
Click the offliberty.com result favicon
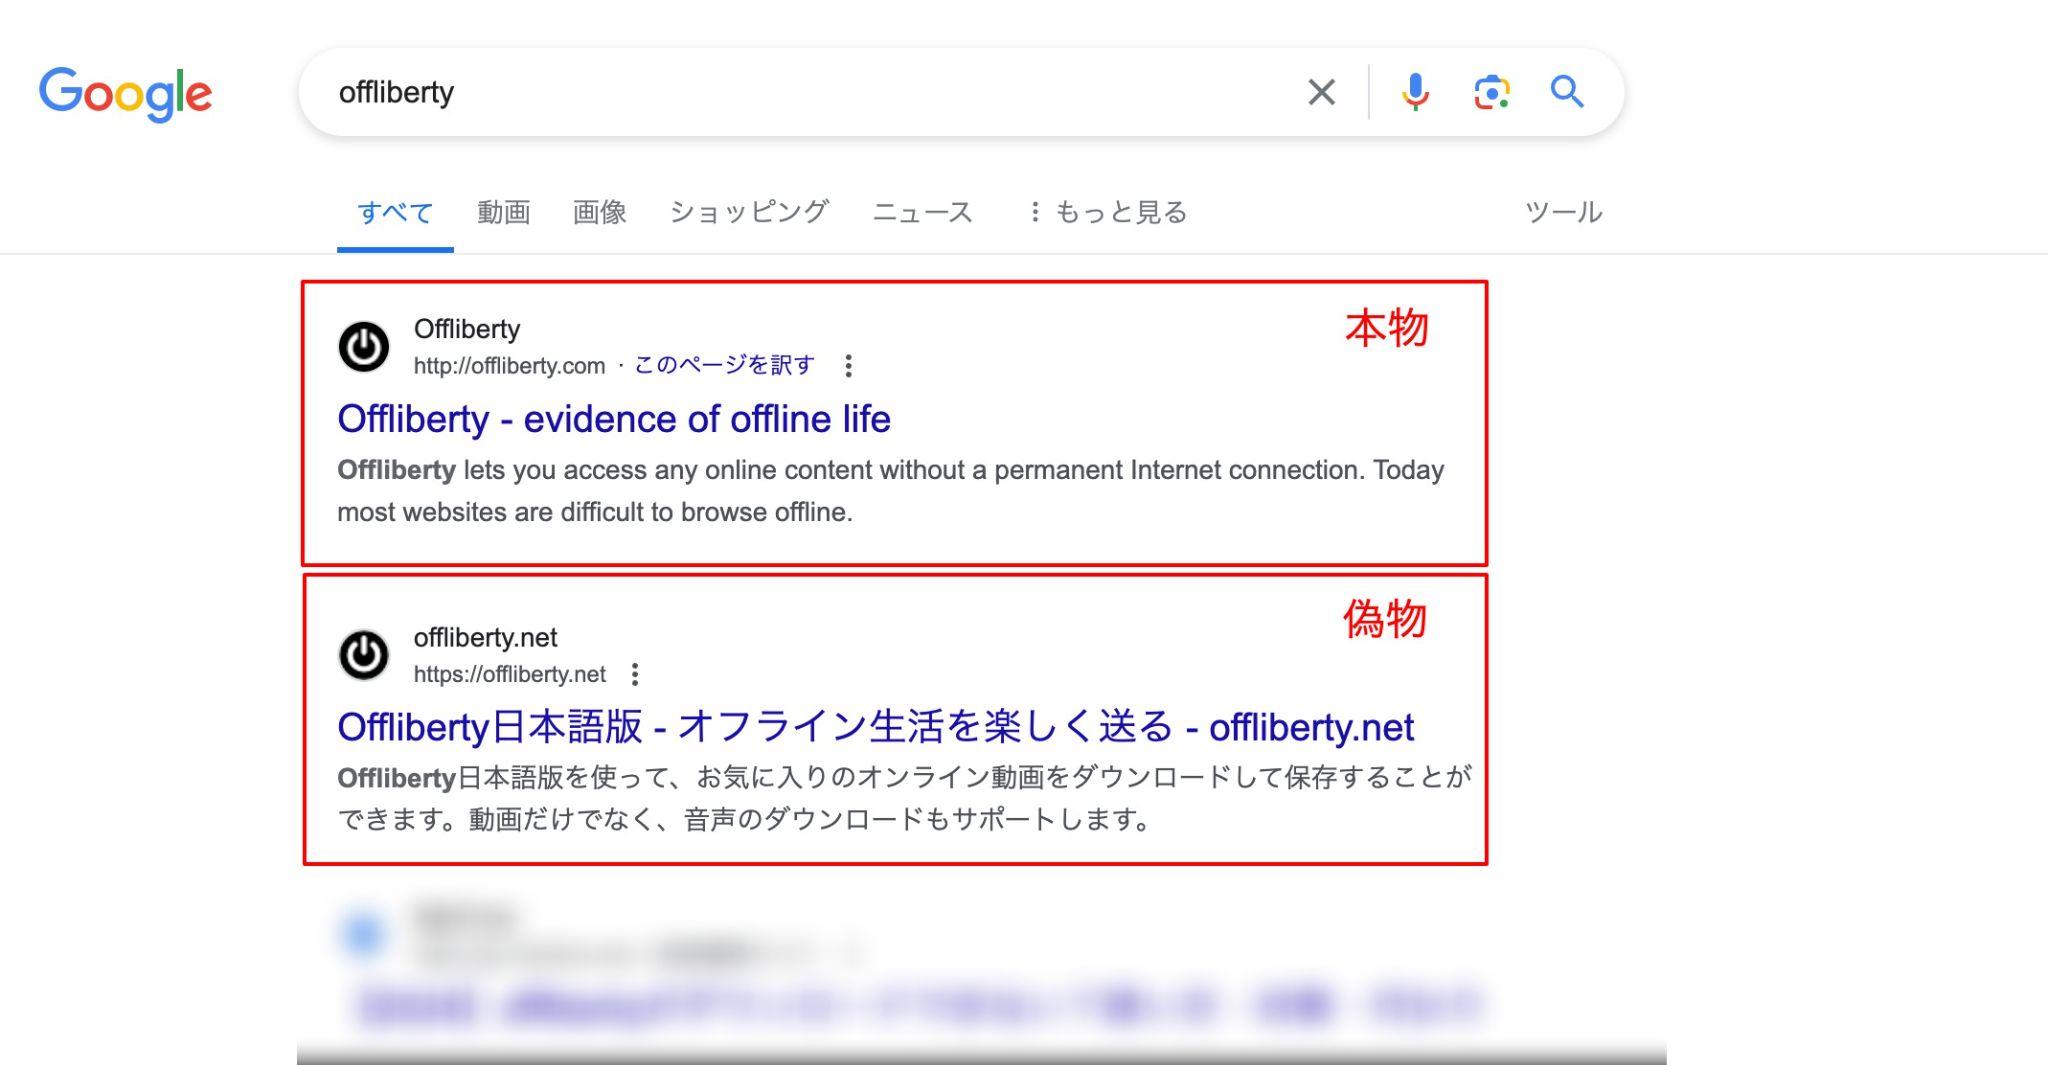(x=364, y=347)
